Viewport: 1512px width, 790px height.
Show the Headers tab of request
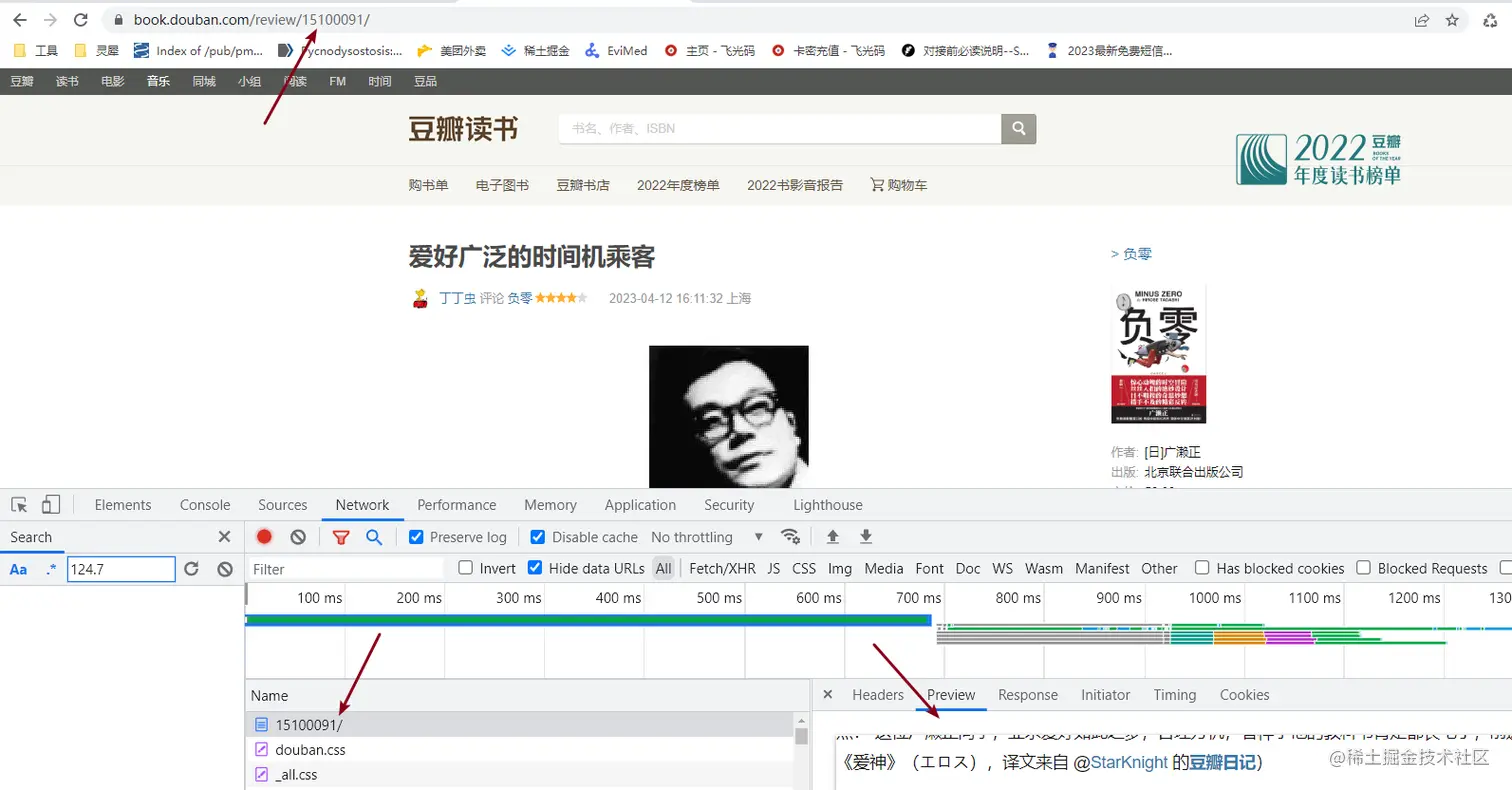(877, 695)
